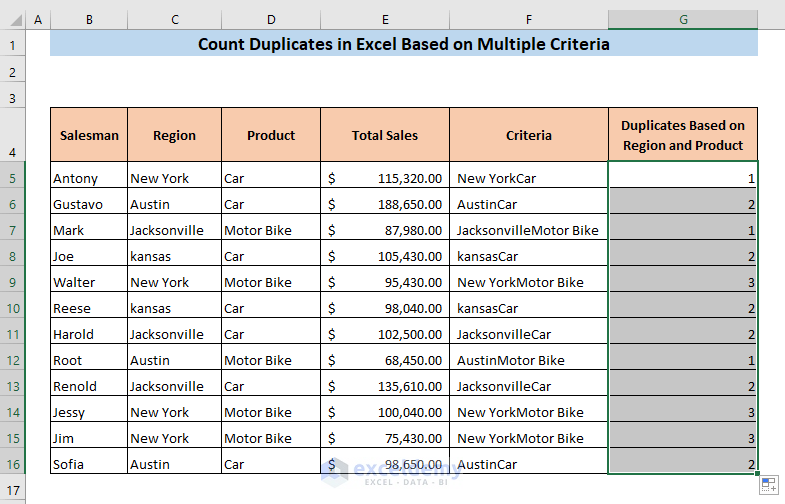This screenshot has height=504, width=785.
Task: Select column G header
Action: tap(683, 20)
